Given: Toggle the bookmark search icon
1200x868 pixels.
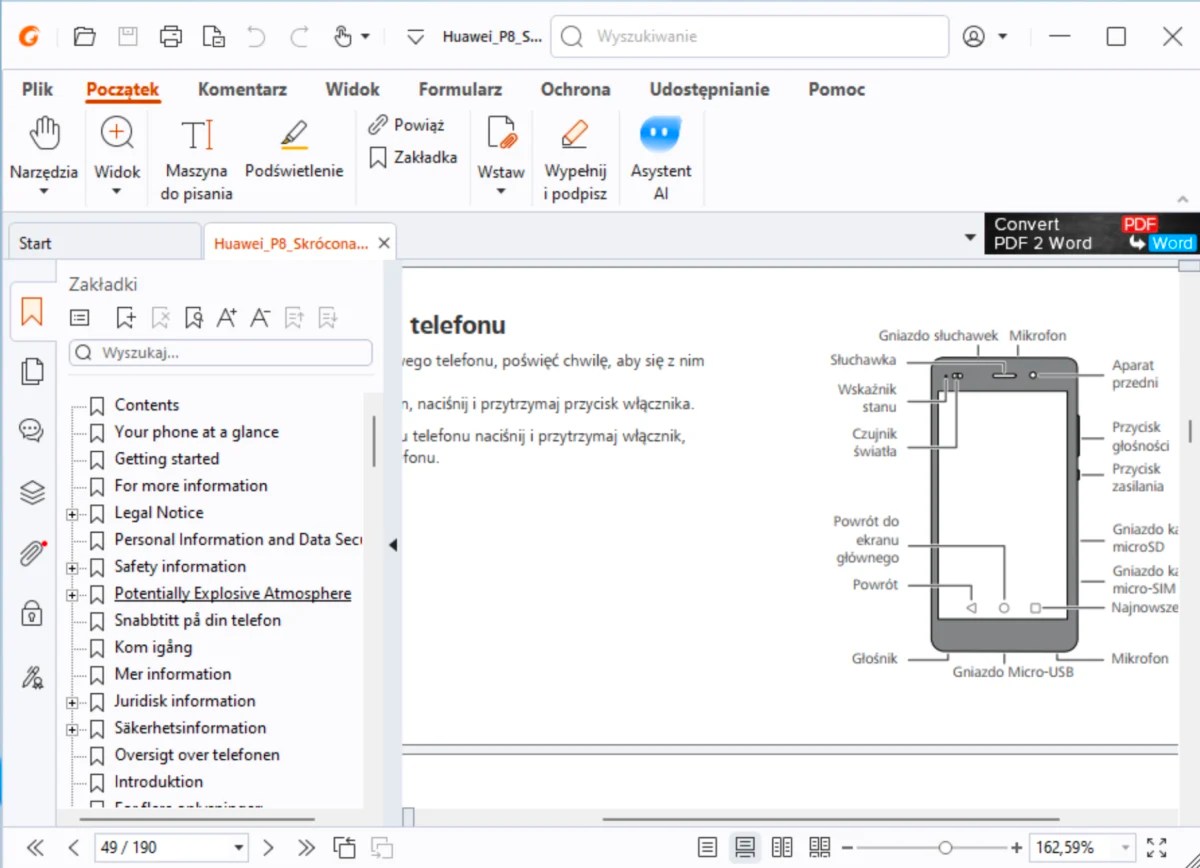Looking at the screenshot, I should (x=194, y=317).
